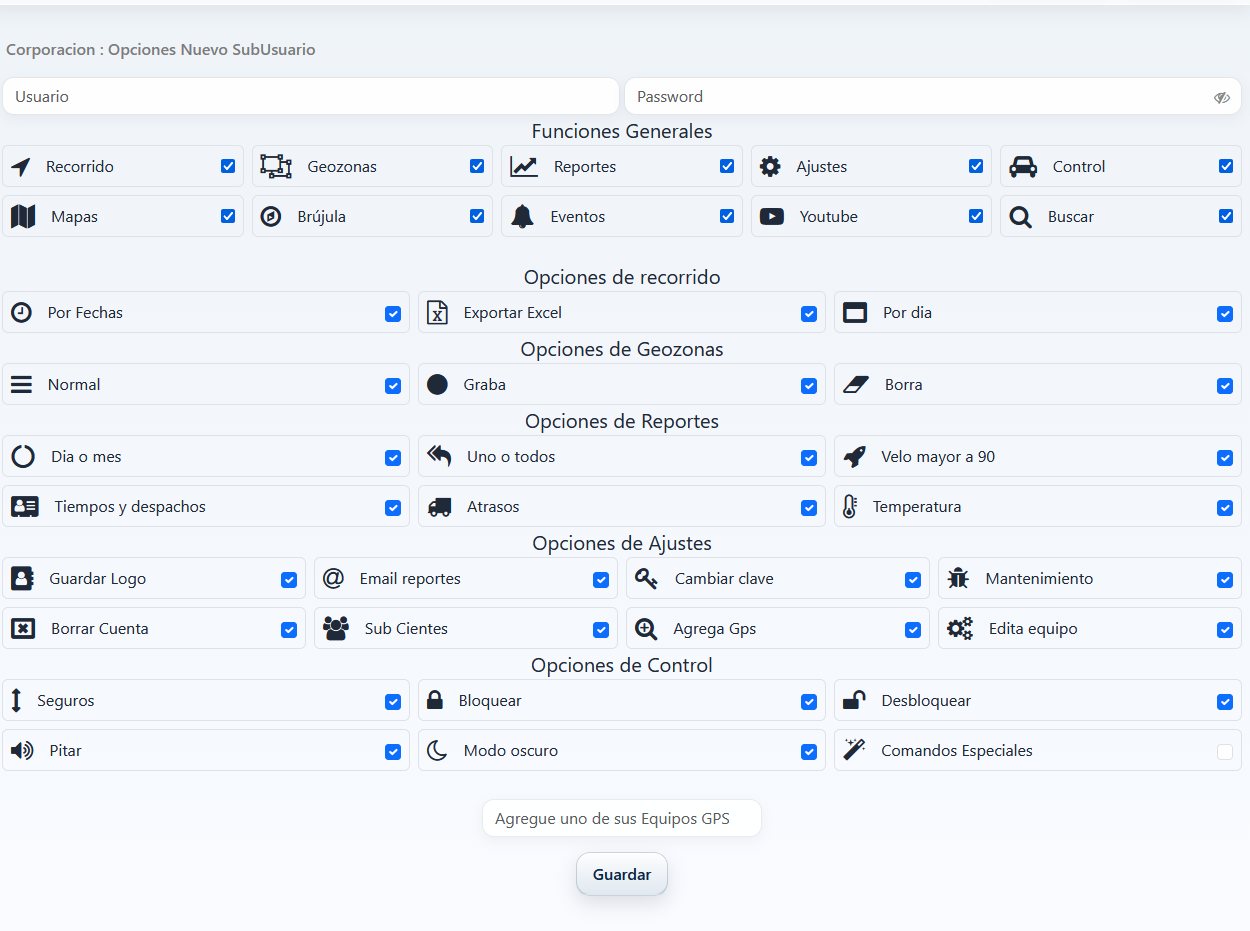The width and height of the screenshot is (1250, 931).
Task: Click the Borra eraser icon
Action: tap(856, 385)
